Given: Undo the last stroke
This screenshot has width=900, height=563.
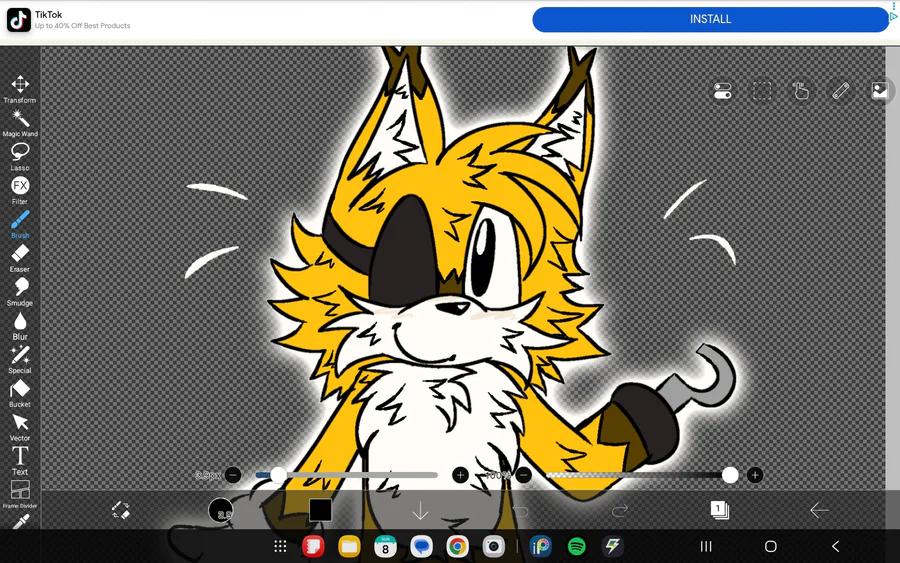Looking at the screenshot, I should pyautogui.click(x=520, y=510).
